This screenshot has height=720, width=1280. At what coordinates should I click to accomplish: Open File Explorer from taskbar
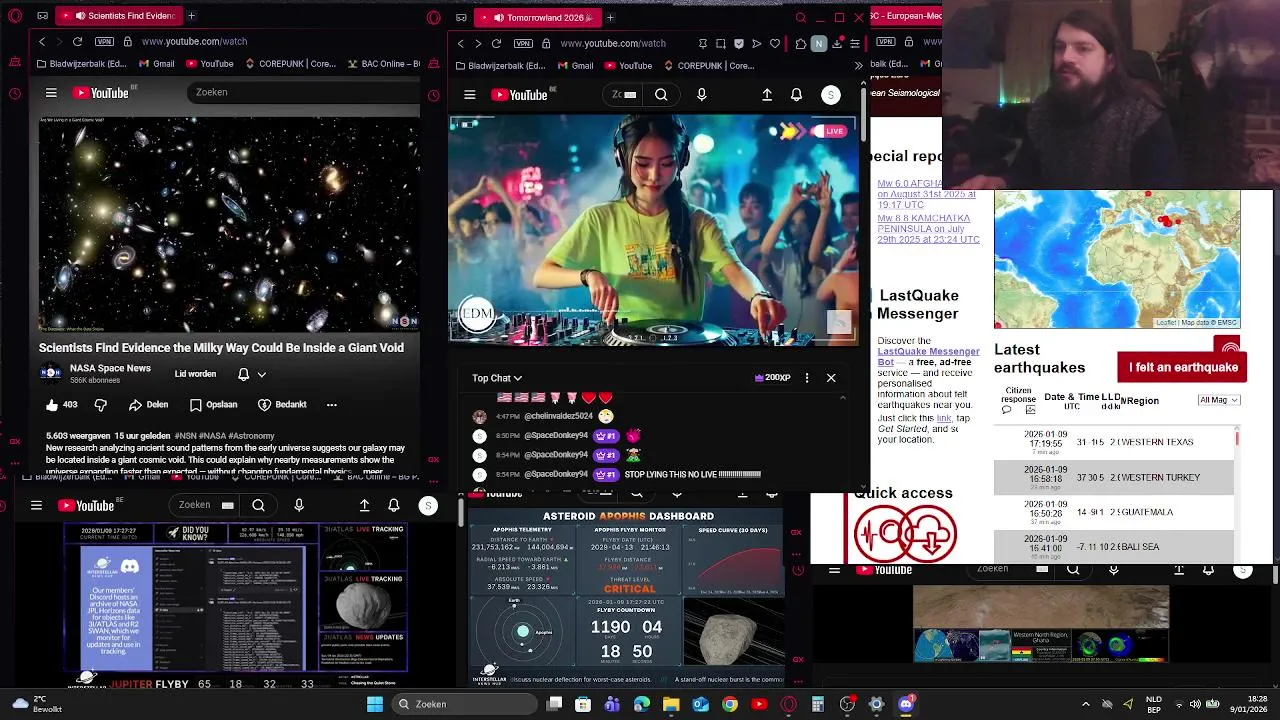coord(671,704)
